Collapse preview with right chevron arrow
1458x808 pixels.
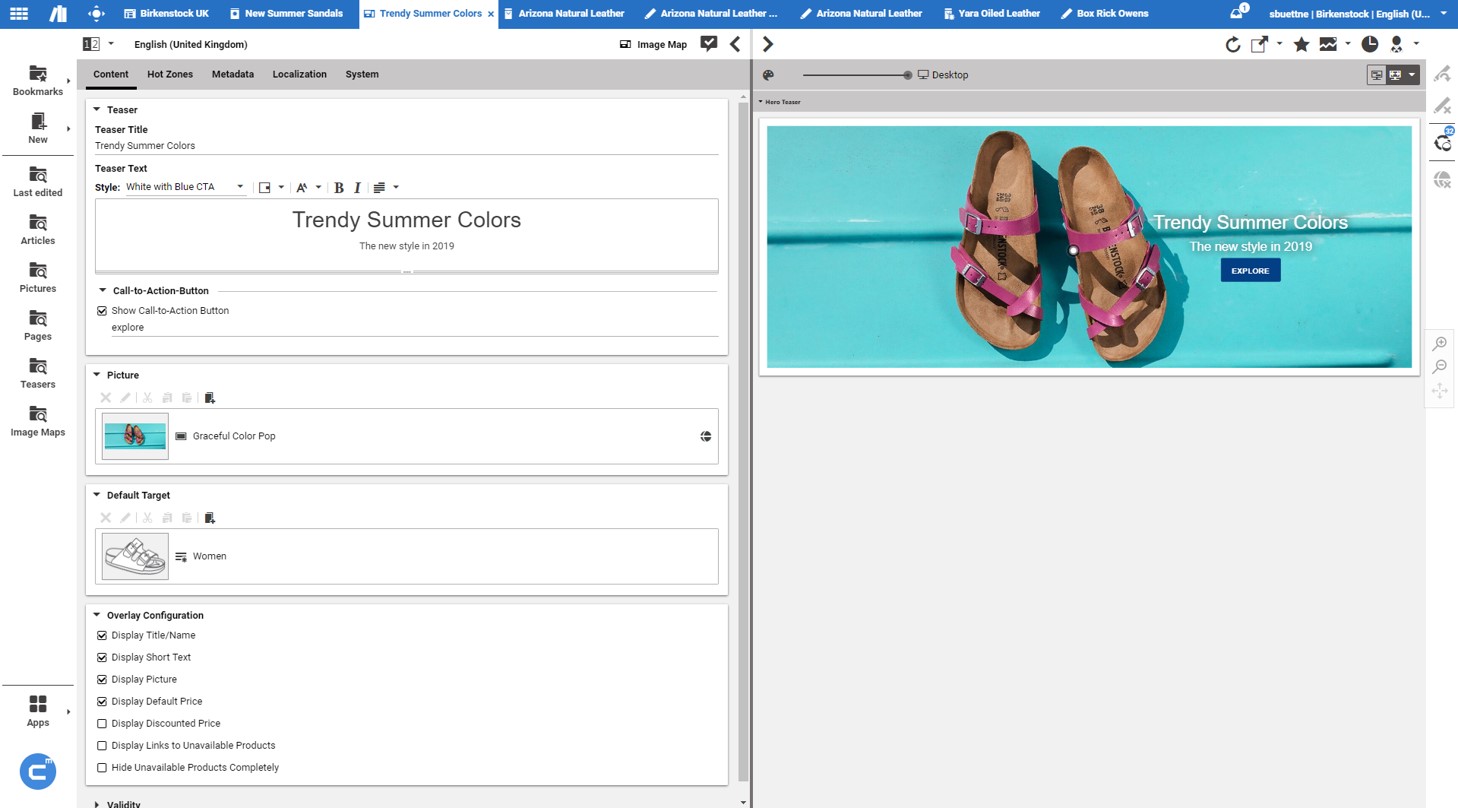768,44
